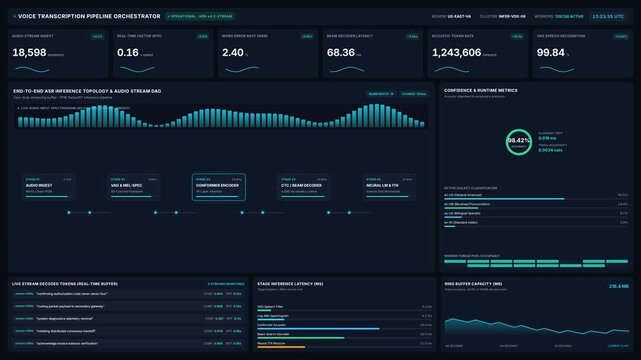Select the CTC / Beam Decoder stage node
This screenshot has width=641, height=360.
coord(304,188)
